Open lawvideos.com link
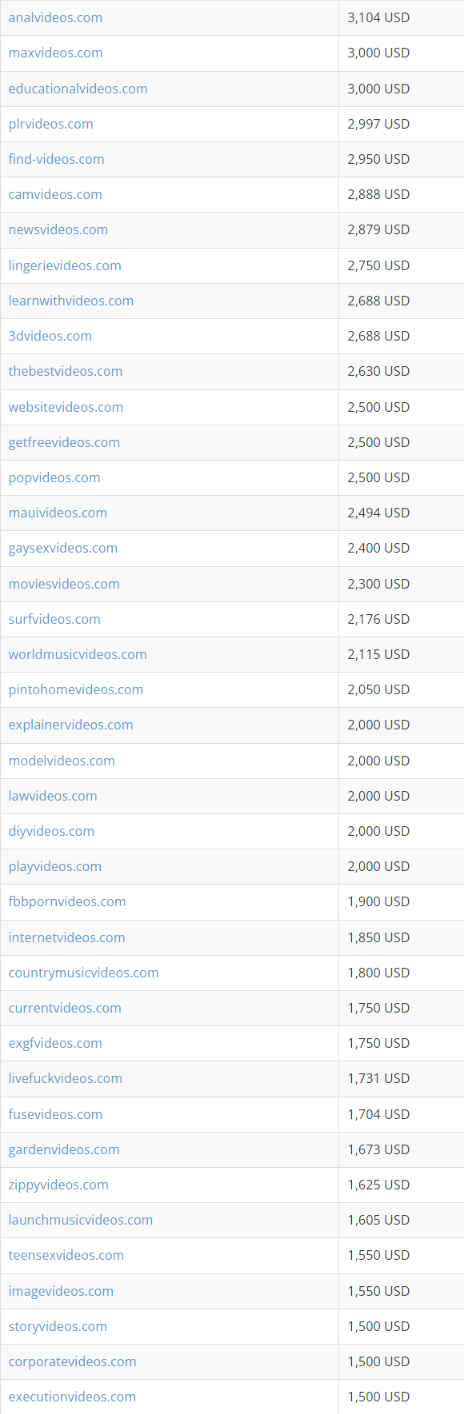The height and width of the screenshot is (1414, 464). click(53, 796)
